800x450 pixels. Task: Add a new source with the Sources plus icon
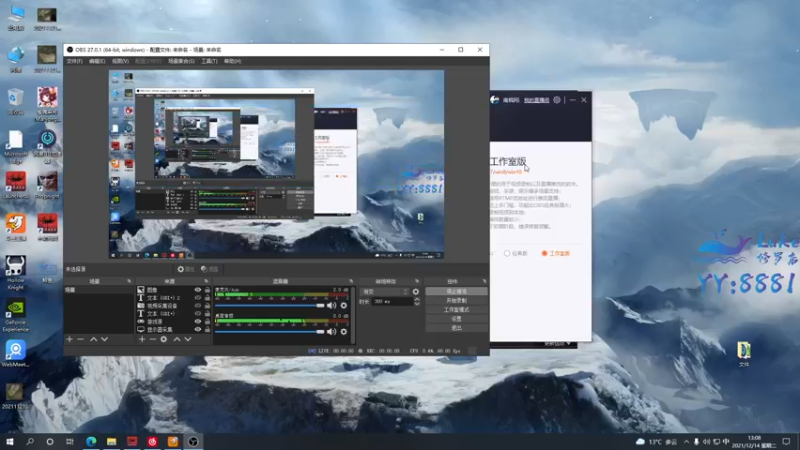(142, 339)
